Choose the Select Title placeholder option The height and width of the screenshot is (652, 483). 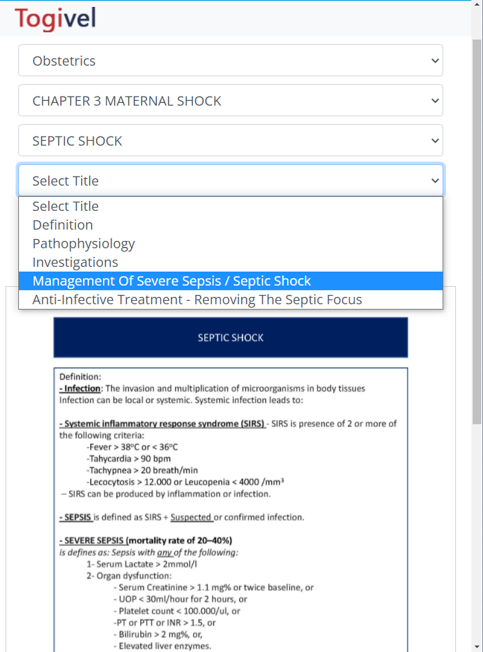pos(230,206)
